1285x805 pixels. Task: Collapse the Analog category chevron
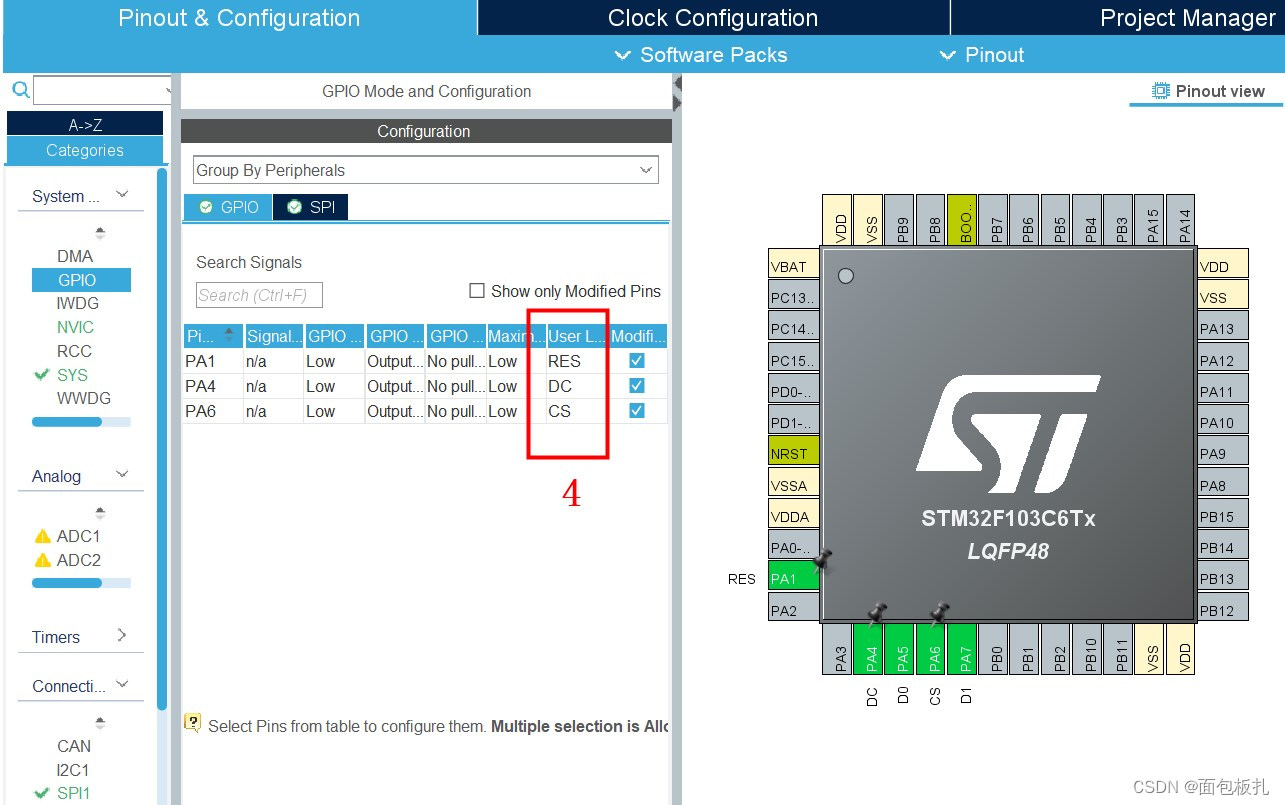122,475
